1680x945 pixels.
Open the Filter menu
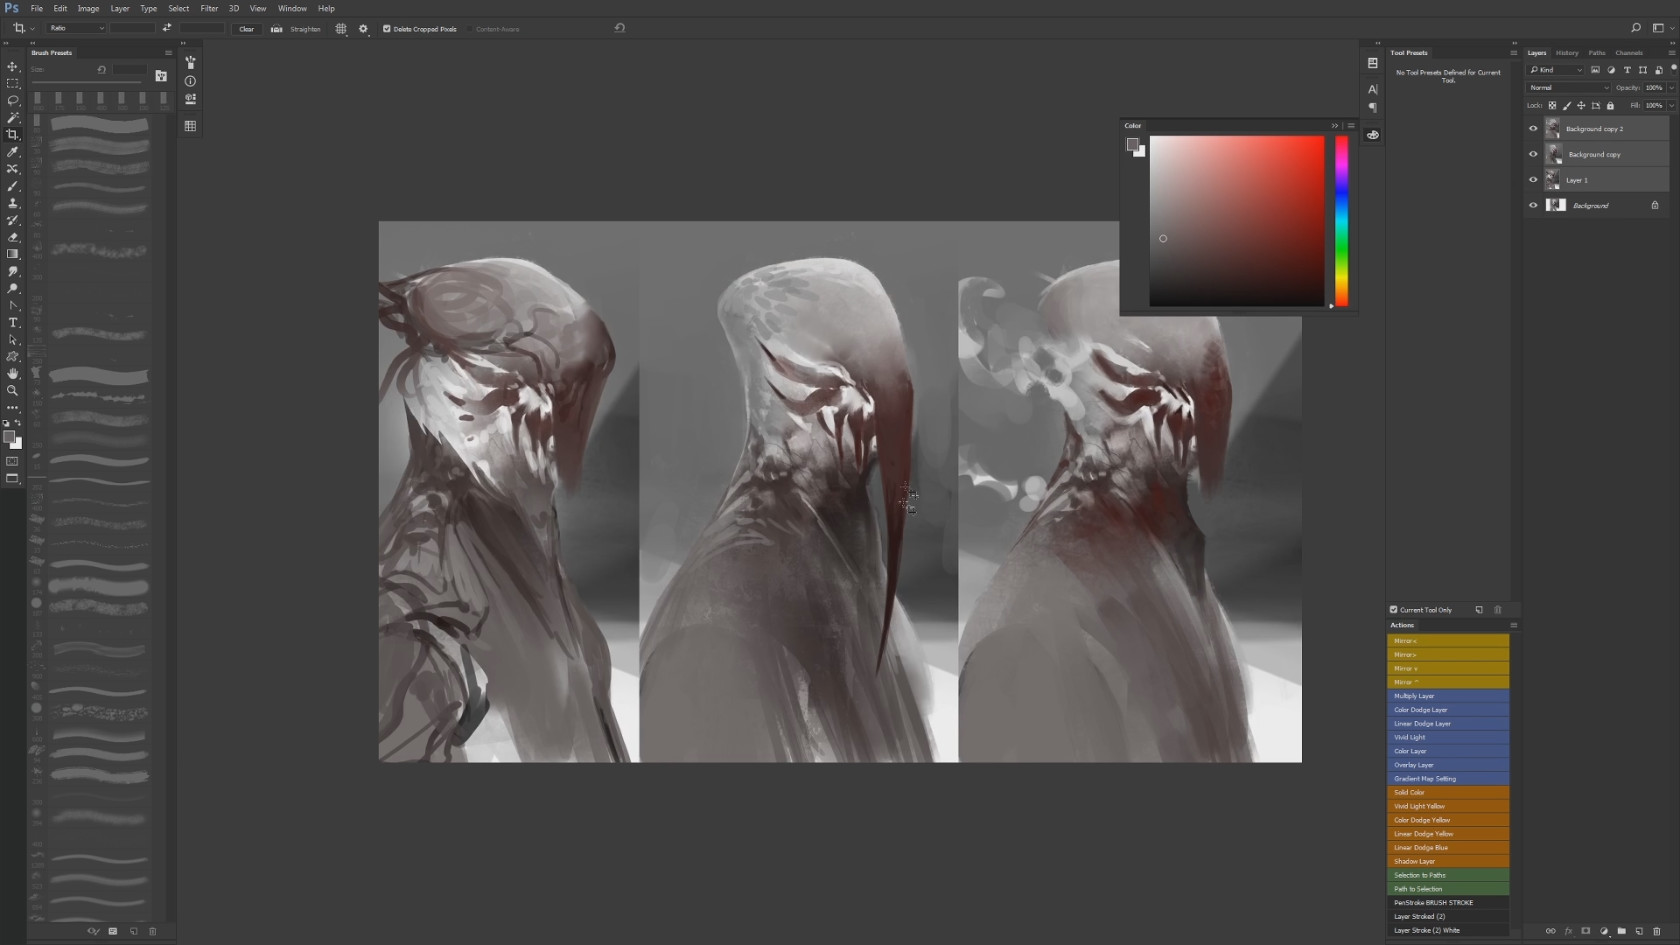[x=209, y=8]
